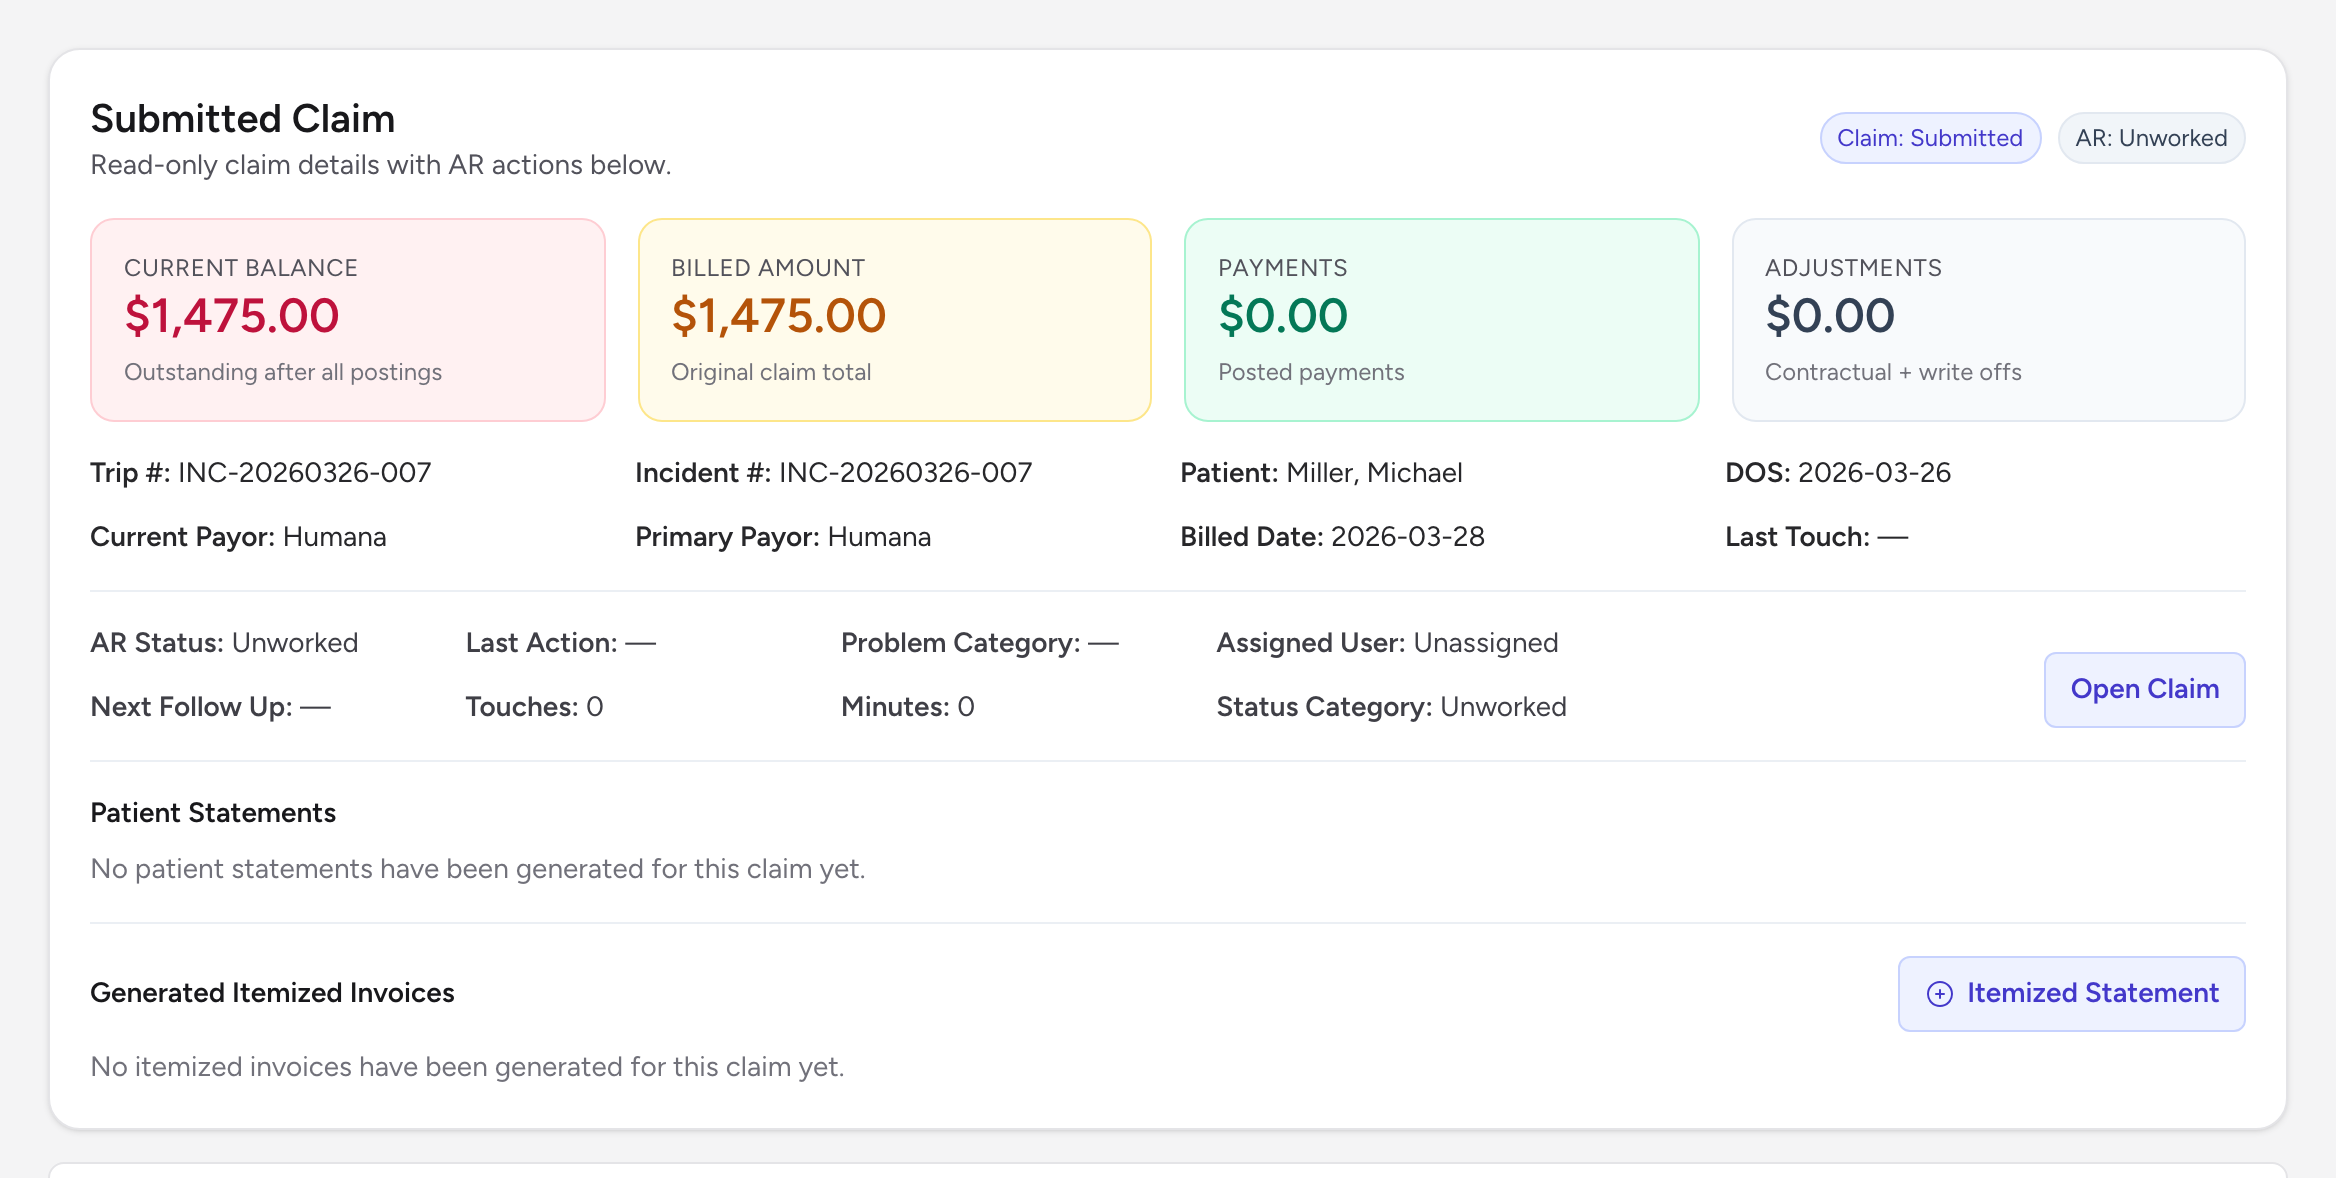Select the Current Balance $1,475.00 amount
Image resolution: width=2336 pixels, height=1178 pixels.
[x=232, y=316]
